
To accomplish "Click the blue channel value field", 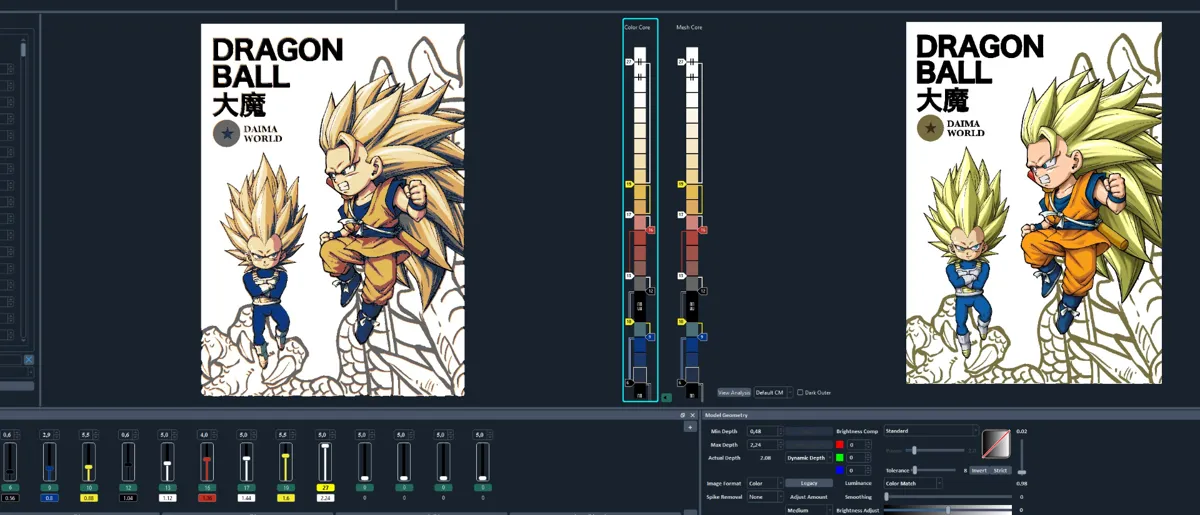I will click(x=859, y=470).
